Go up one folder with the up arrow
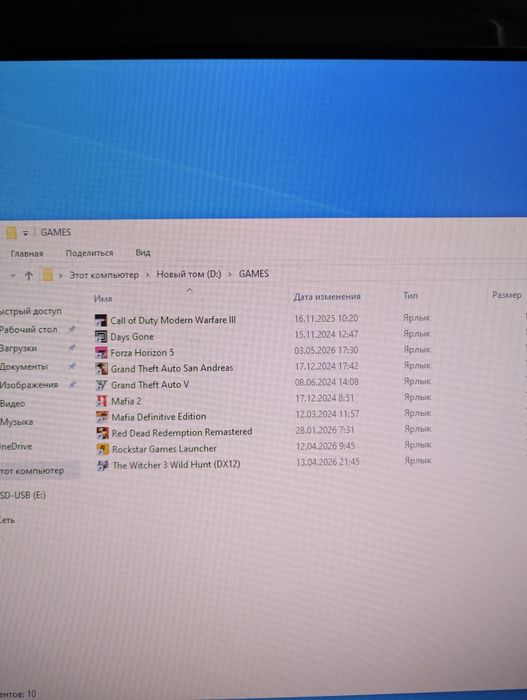Viewport: 527px width, 700px height. 29,275
